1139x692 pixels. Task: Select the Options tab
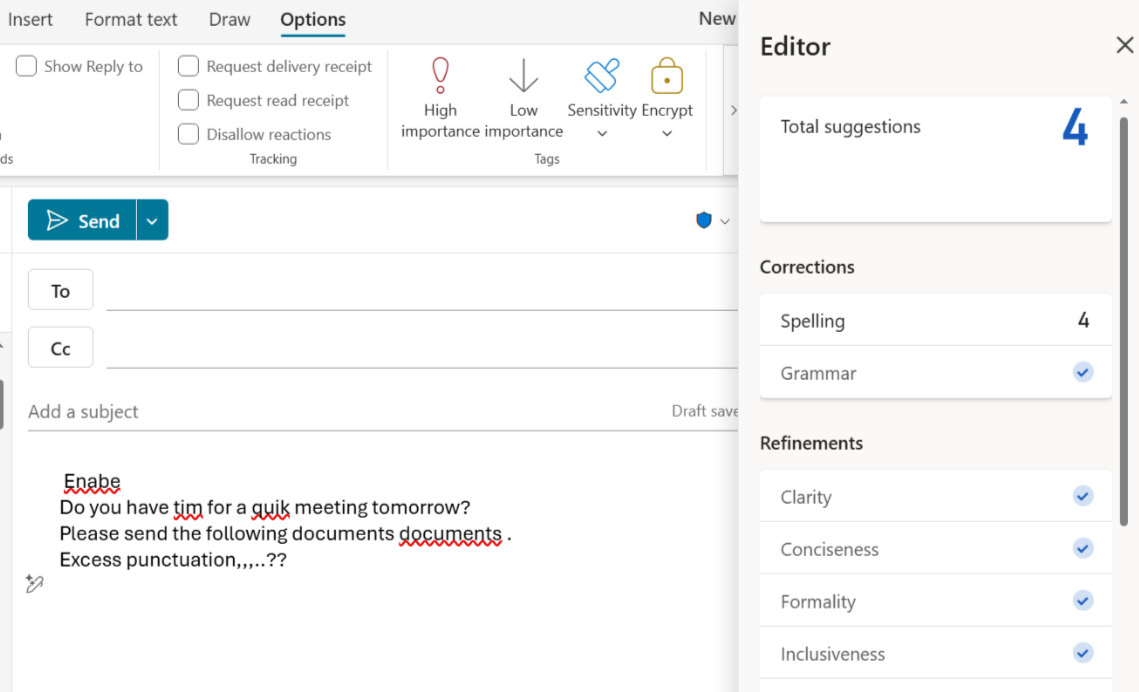coord(313,19)
